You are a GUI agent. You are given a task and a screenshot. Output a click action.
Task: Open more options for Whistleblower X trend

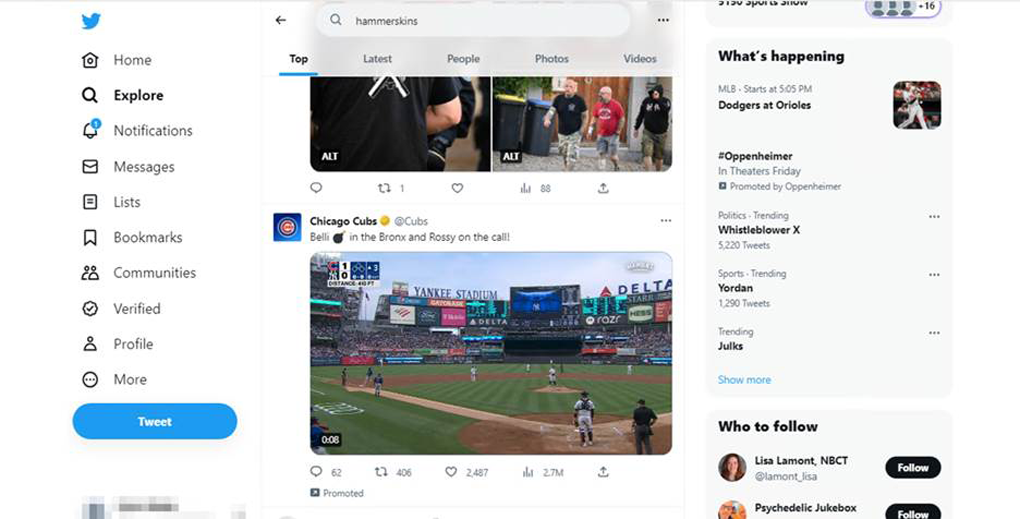934,216
